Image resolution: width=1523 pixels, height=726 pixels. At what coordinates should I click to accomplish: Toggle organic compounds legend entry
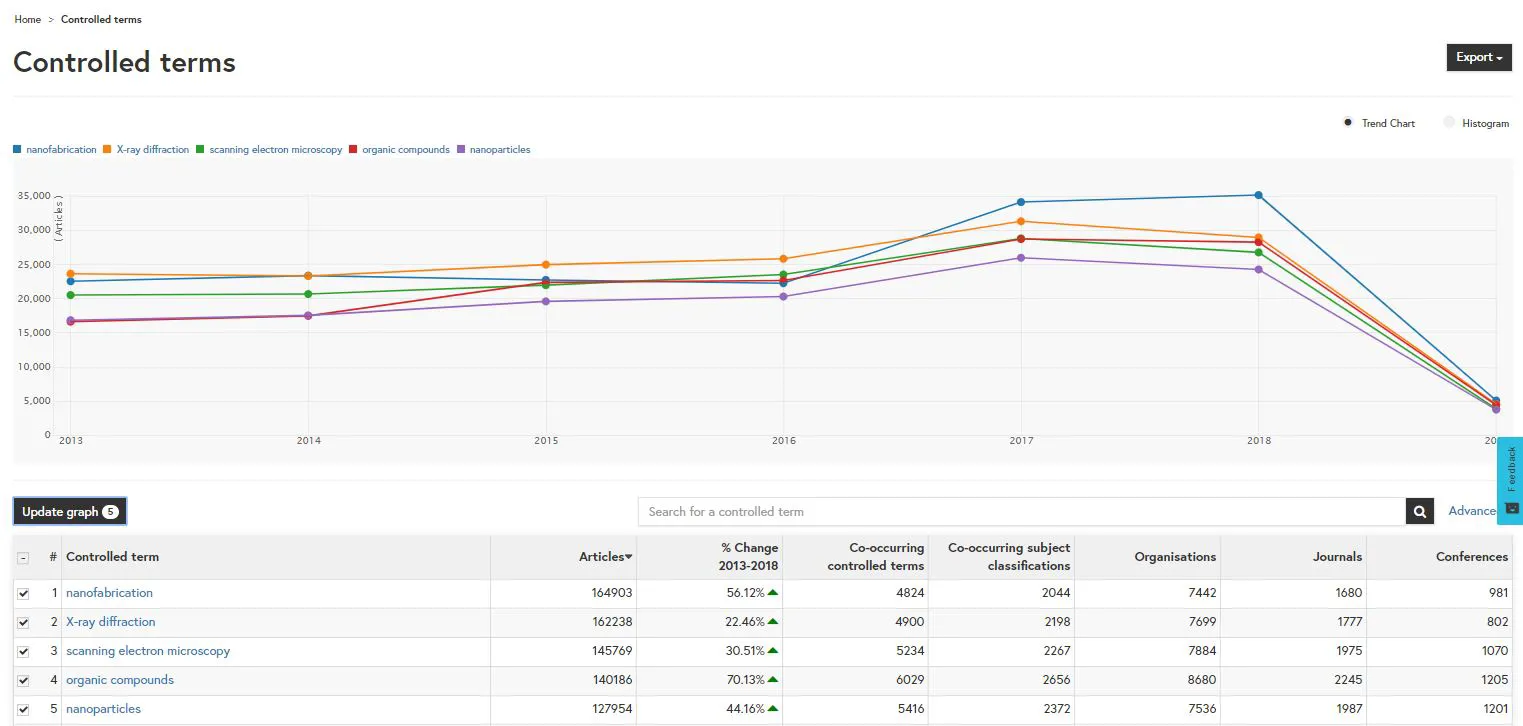click(405, 150)
